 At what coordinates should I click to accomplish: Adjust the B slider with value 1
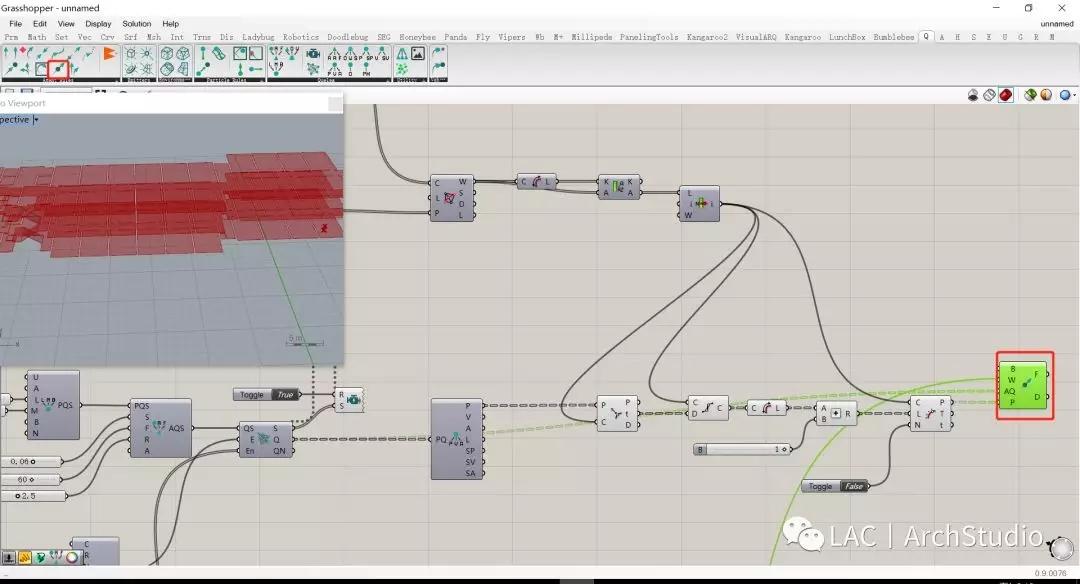(x=743, y=449)
